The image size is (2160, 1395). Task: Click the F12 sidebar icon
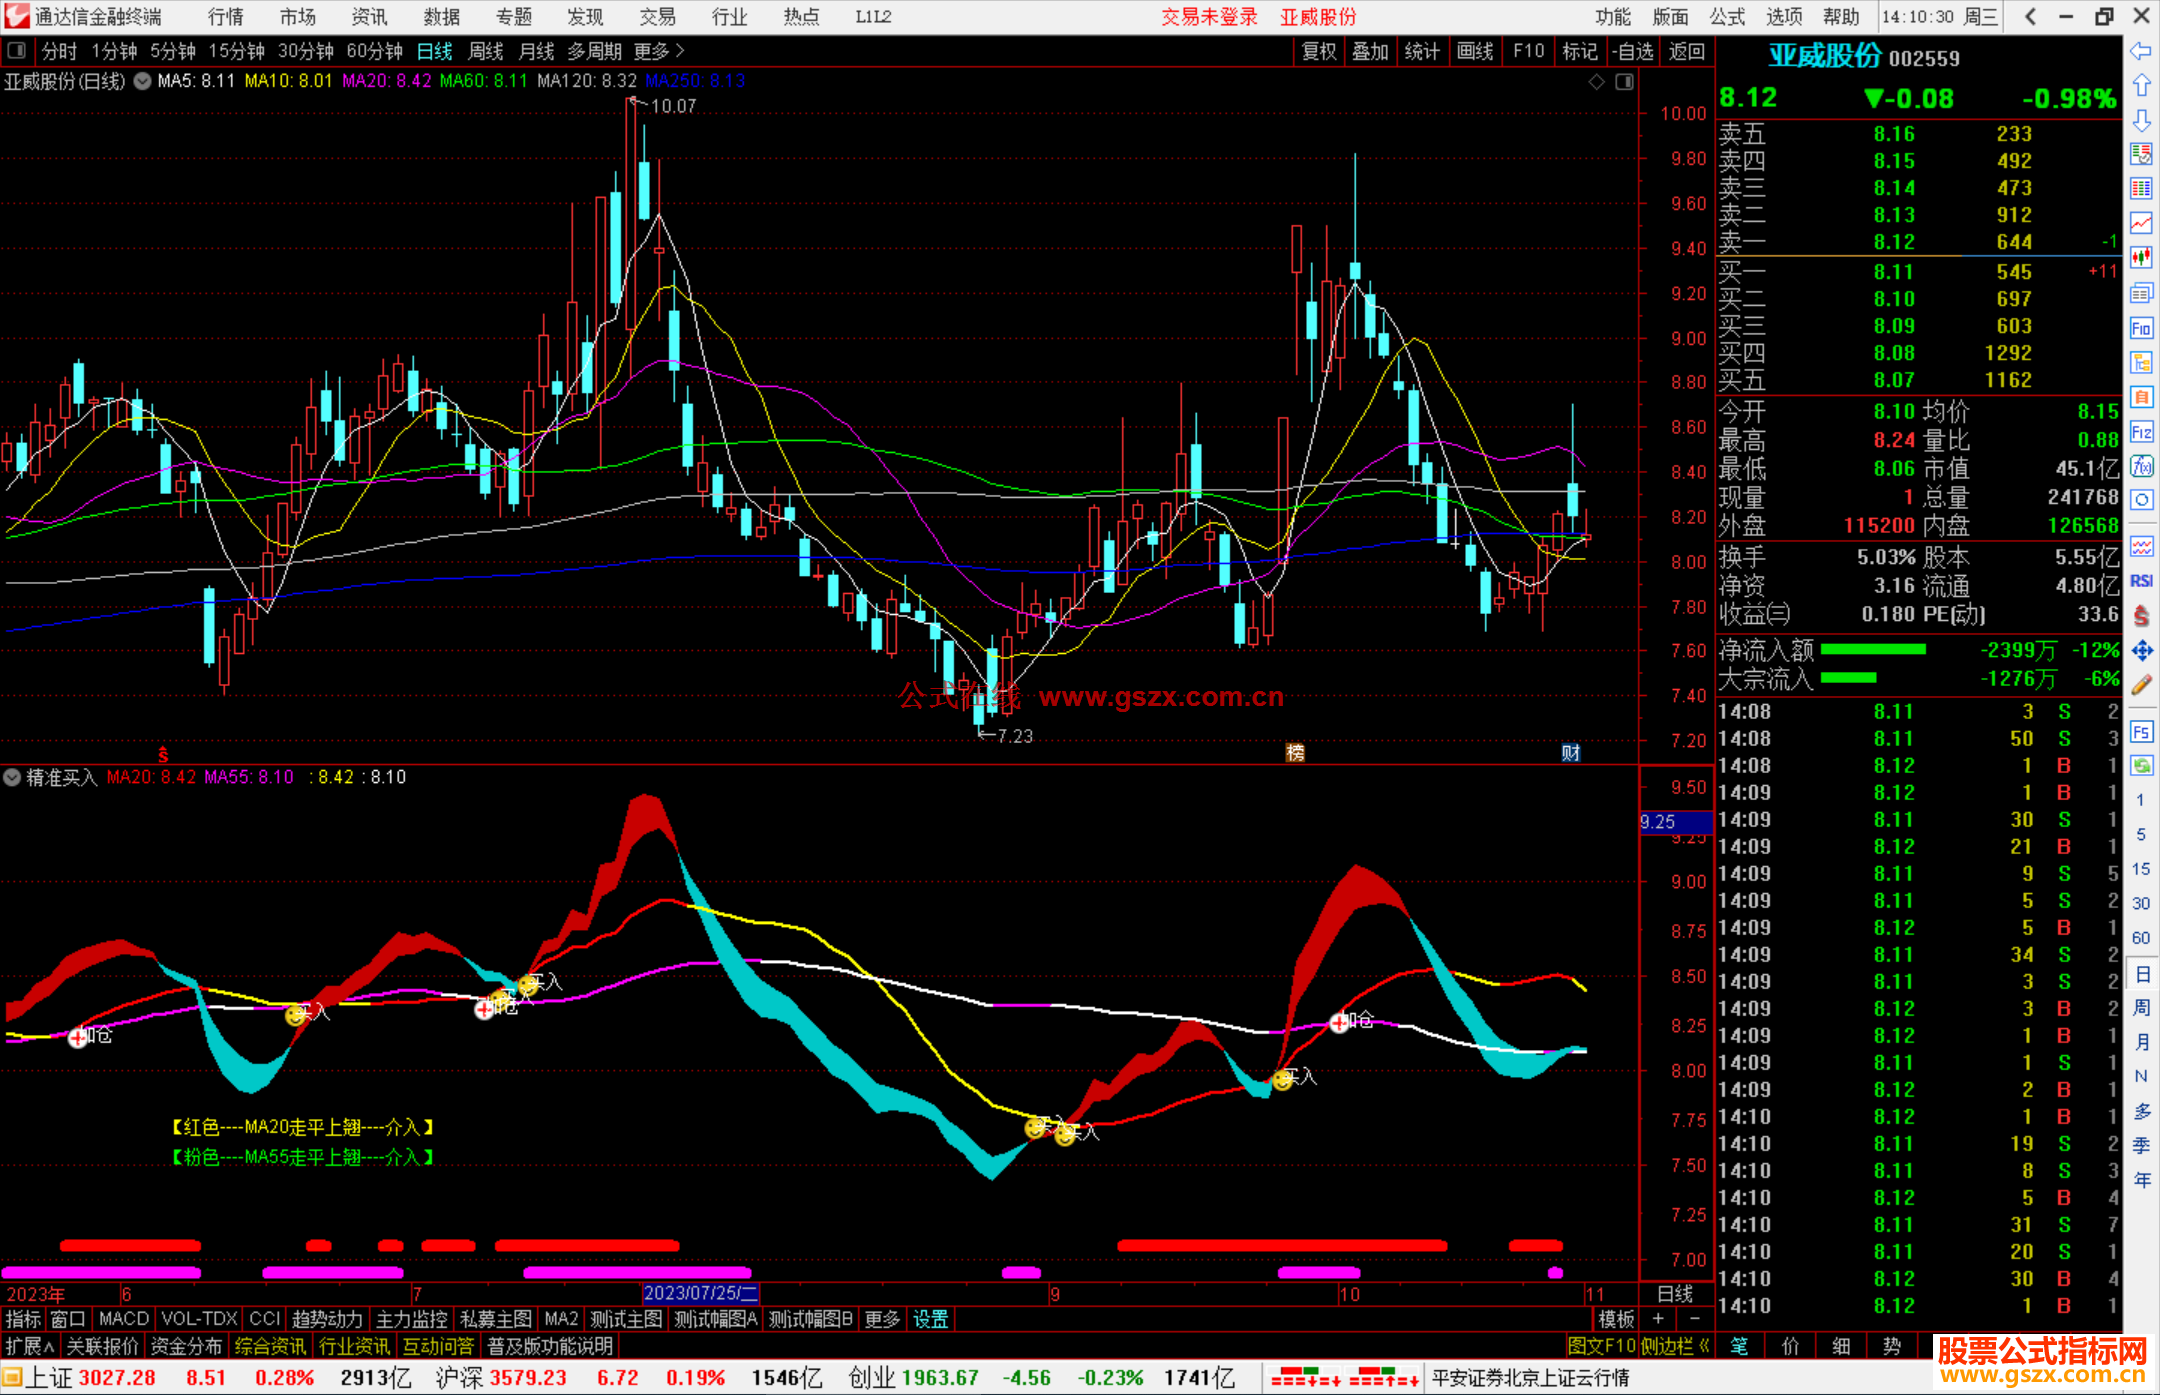click(2141, 432)
